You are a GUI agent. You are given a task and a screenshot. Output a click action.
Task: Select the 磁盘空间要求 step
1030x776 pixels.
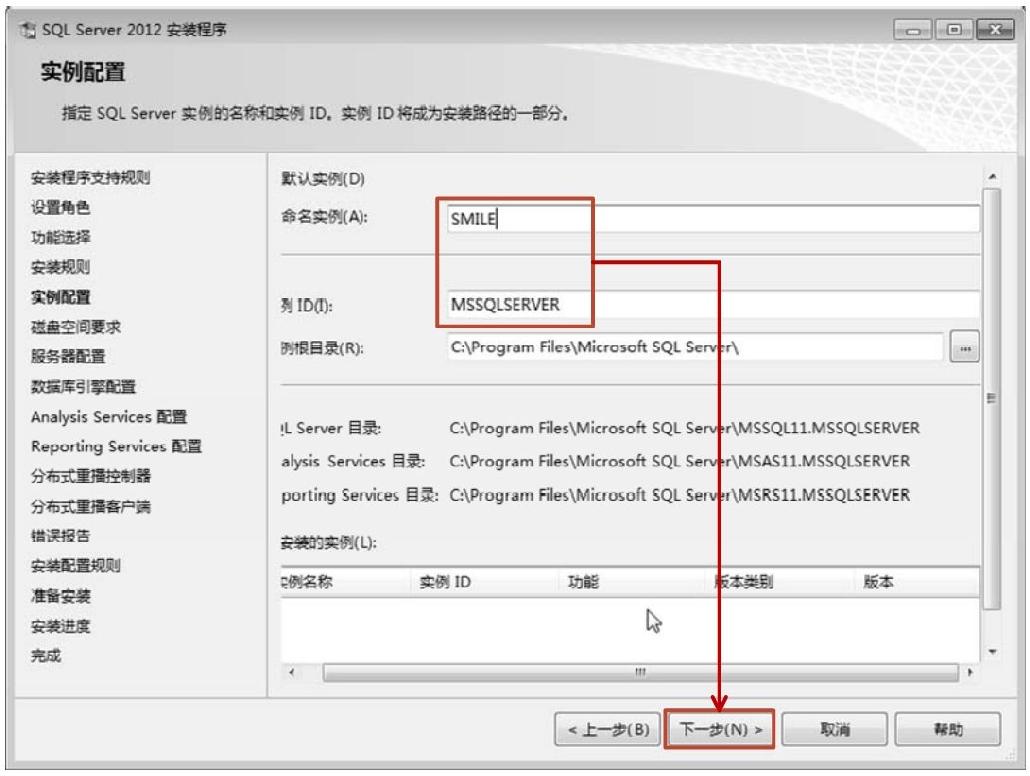[76, 327]
